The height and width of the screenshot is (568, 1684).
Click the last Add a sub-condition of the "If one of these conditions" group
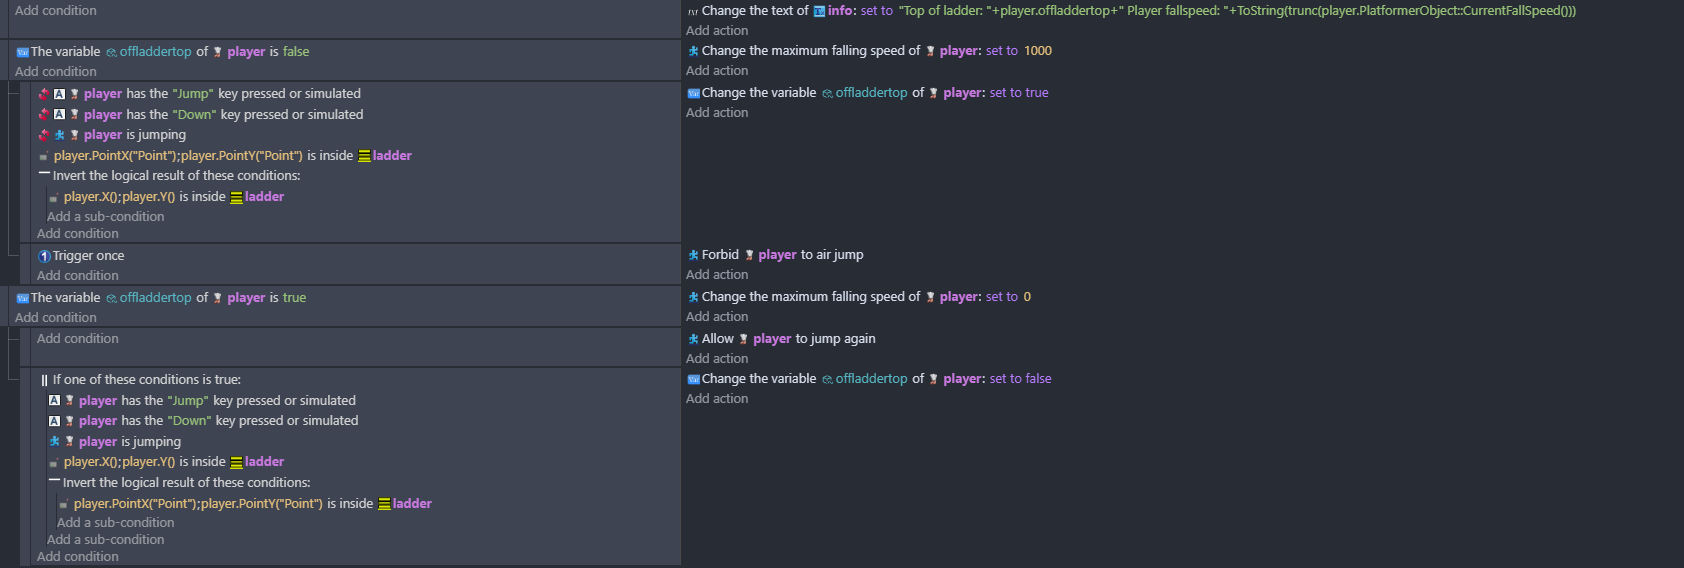[x=106, y=540]
